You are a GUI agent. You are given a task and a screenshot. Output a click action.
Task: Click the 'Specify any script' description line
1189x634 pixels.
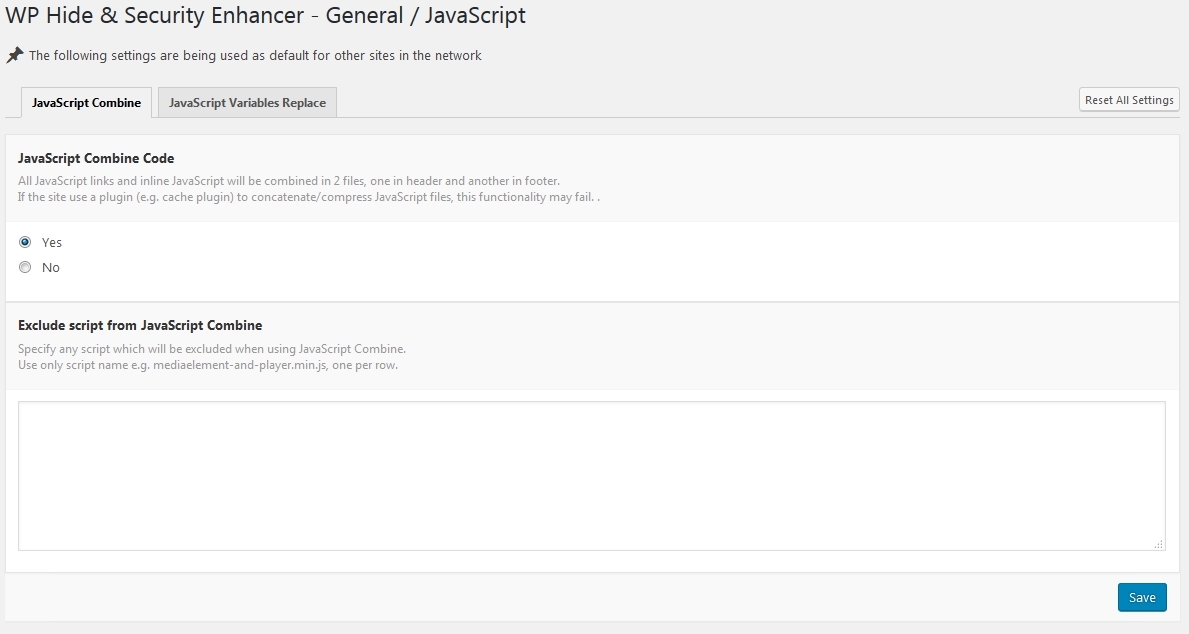coord(212,349)
